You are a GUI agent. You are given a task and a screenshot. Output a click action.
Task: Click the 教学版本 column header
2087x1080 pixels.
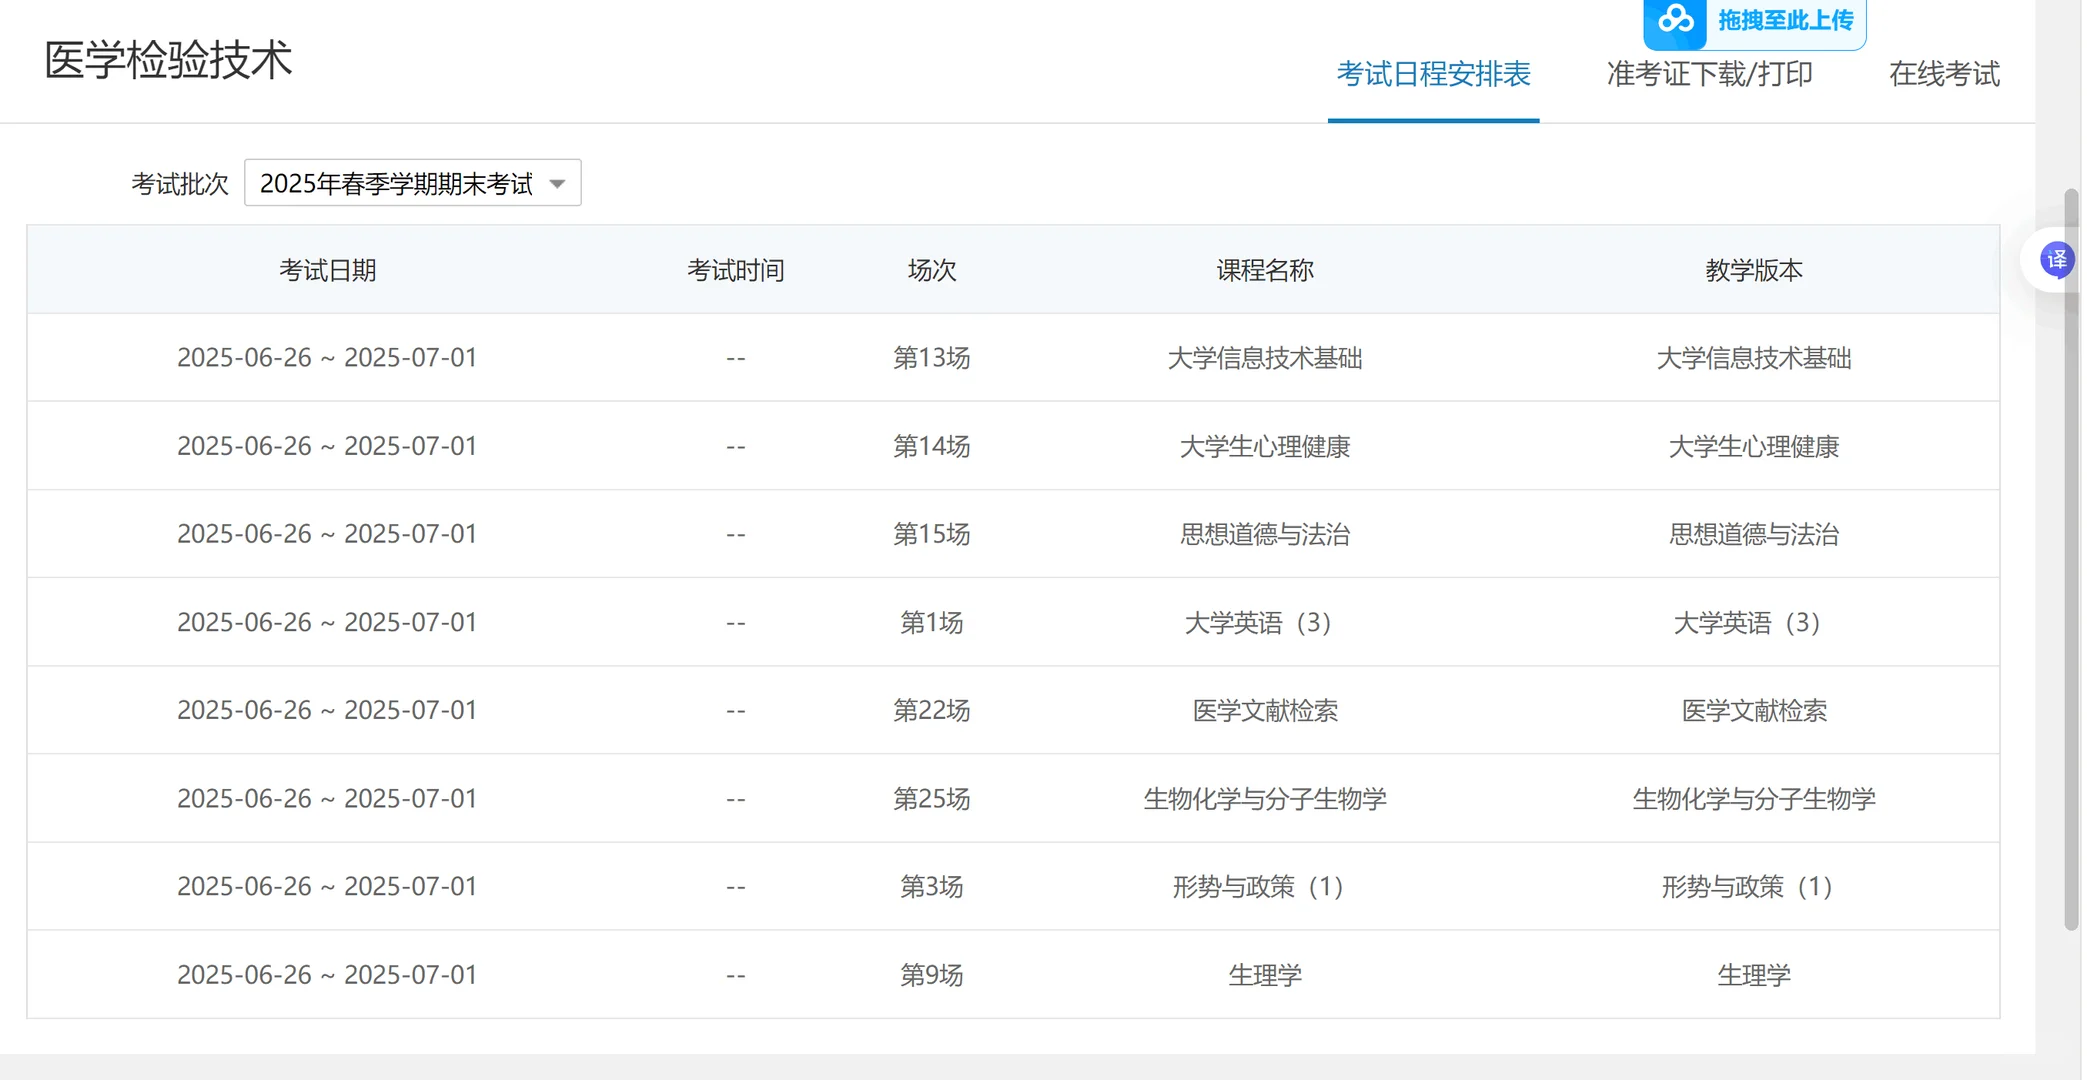(x=1753, y=270)
